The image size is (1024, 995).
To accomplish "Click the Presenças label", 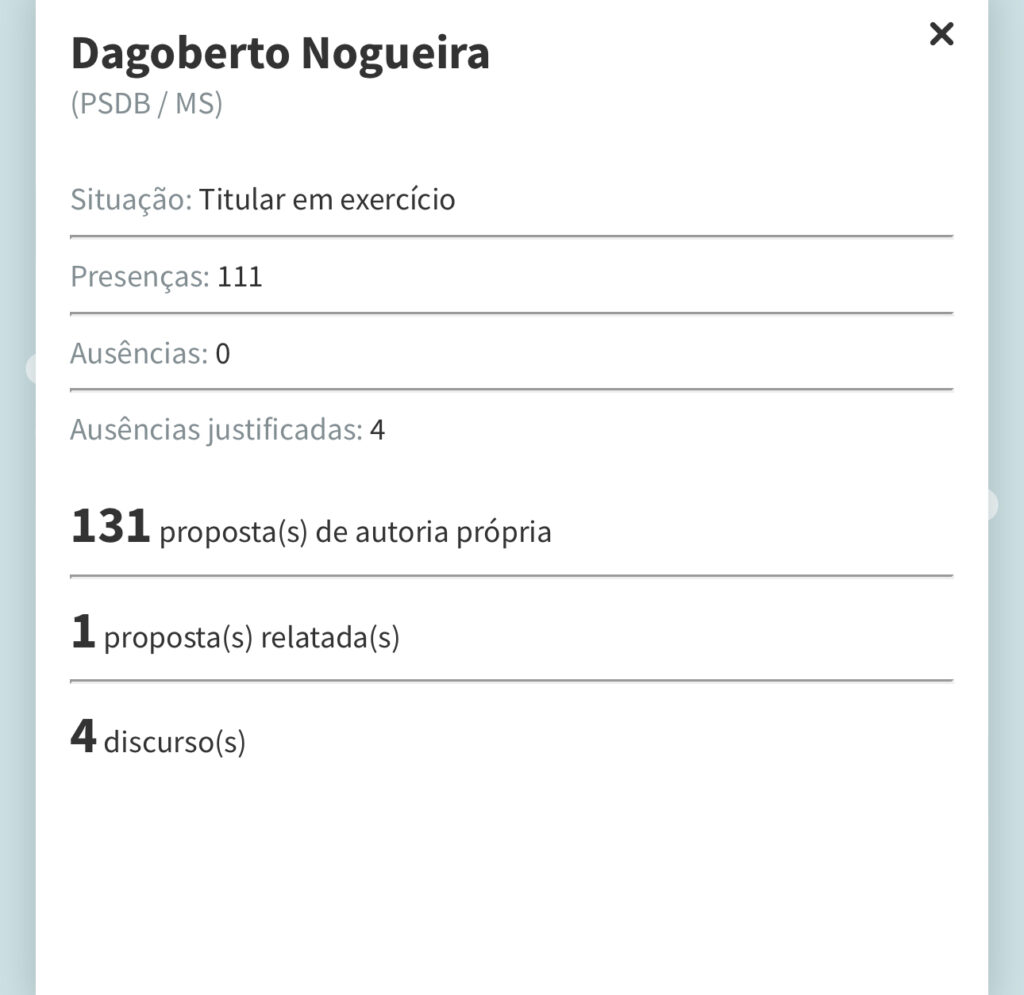I will [x=139, y=276].
